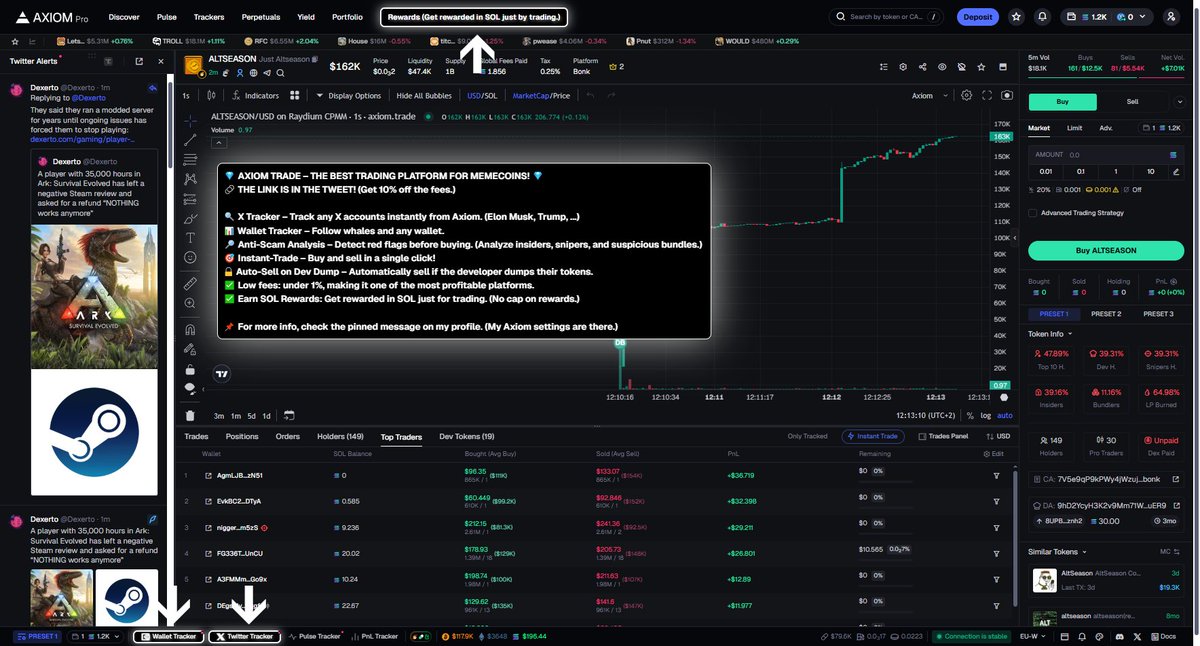Open the Positions tab
The width and height of the screenshot is (1200, 646).
pyautogui.click(x=242, y=437)
